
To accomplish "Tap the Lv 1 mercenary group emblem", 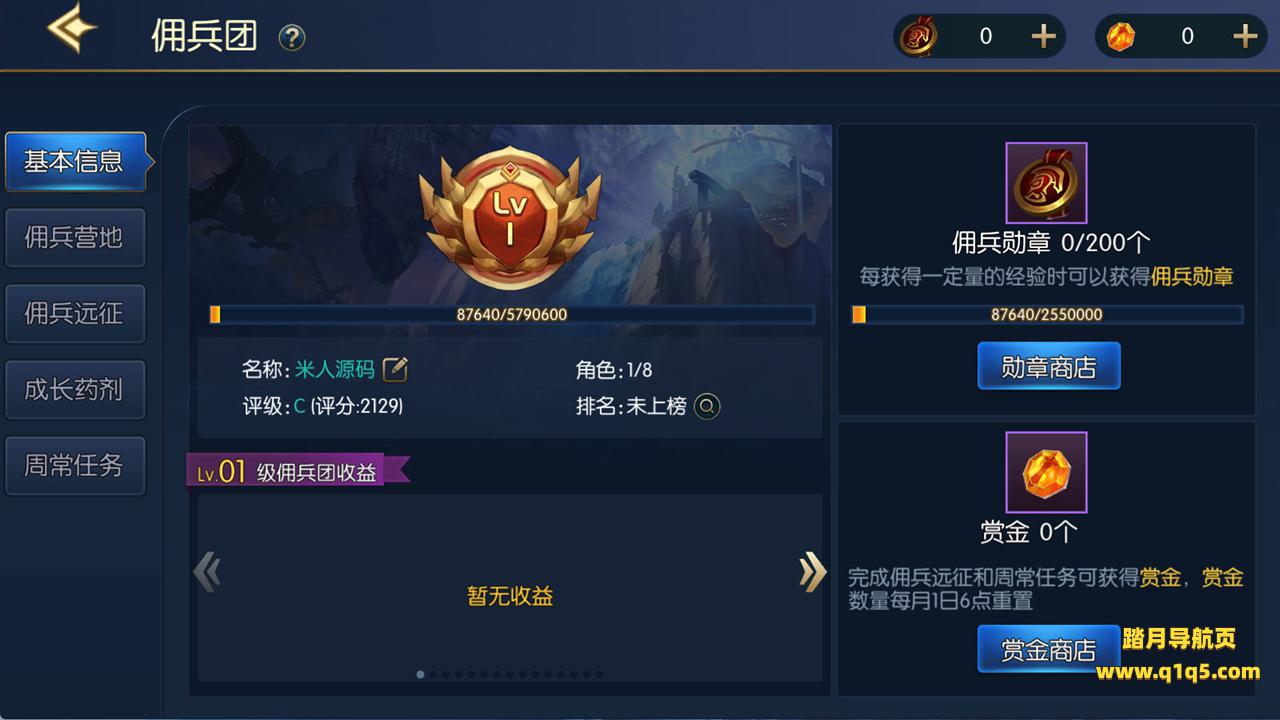I will coord(510,212).
